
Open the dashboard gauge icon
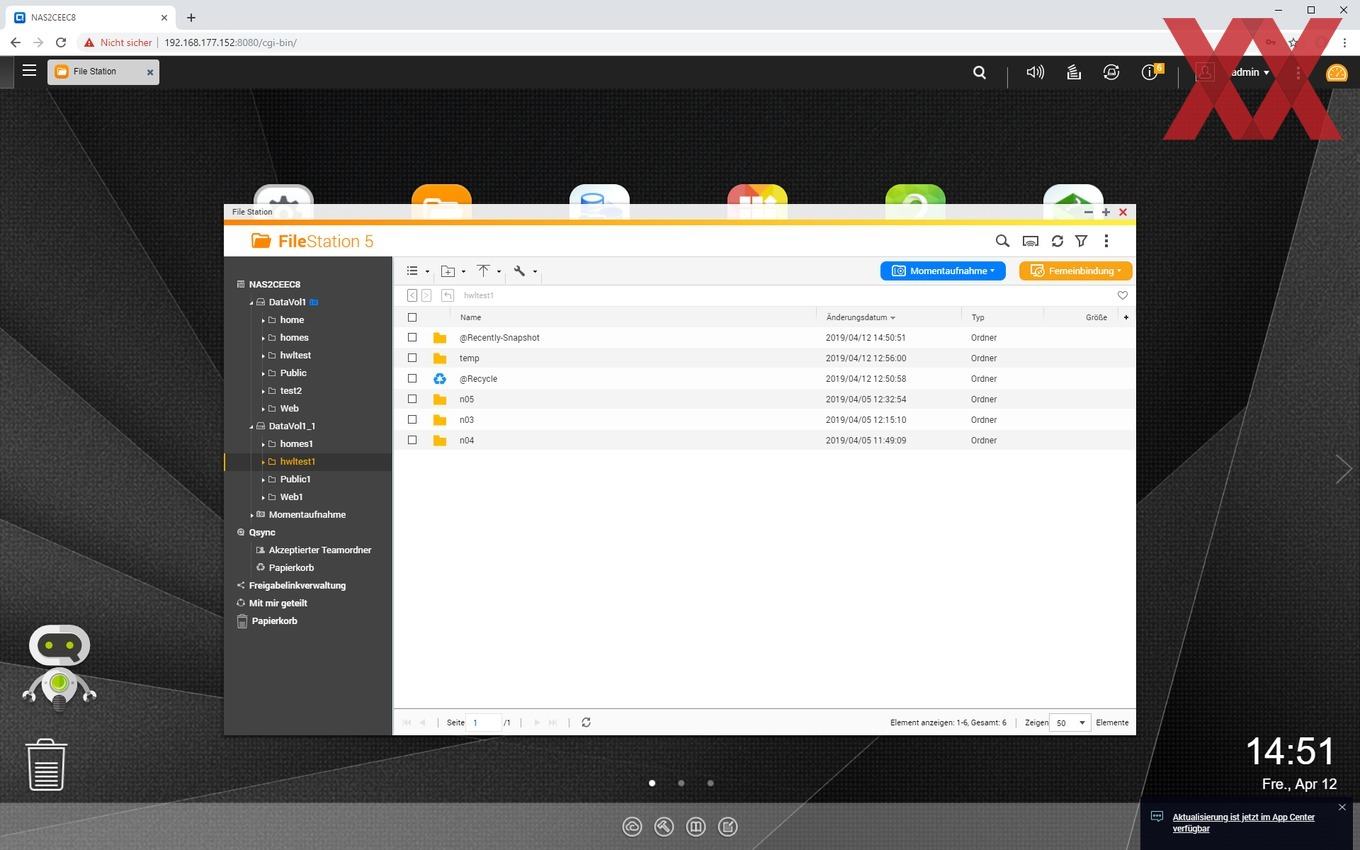(1337, 72)
